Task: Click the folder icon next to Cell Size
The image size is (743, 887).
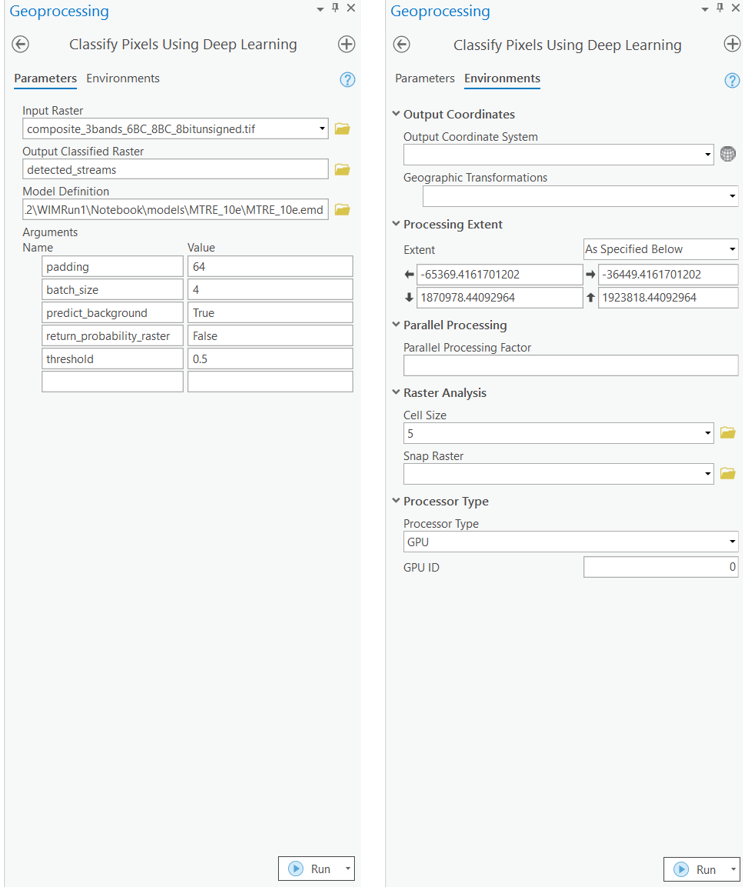Action: [x=727, y=433]
